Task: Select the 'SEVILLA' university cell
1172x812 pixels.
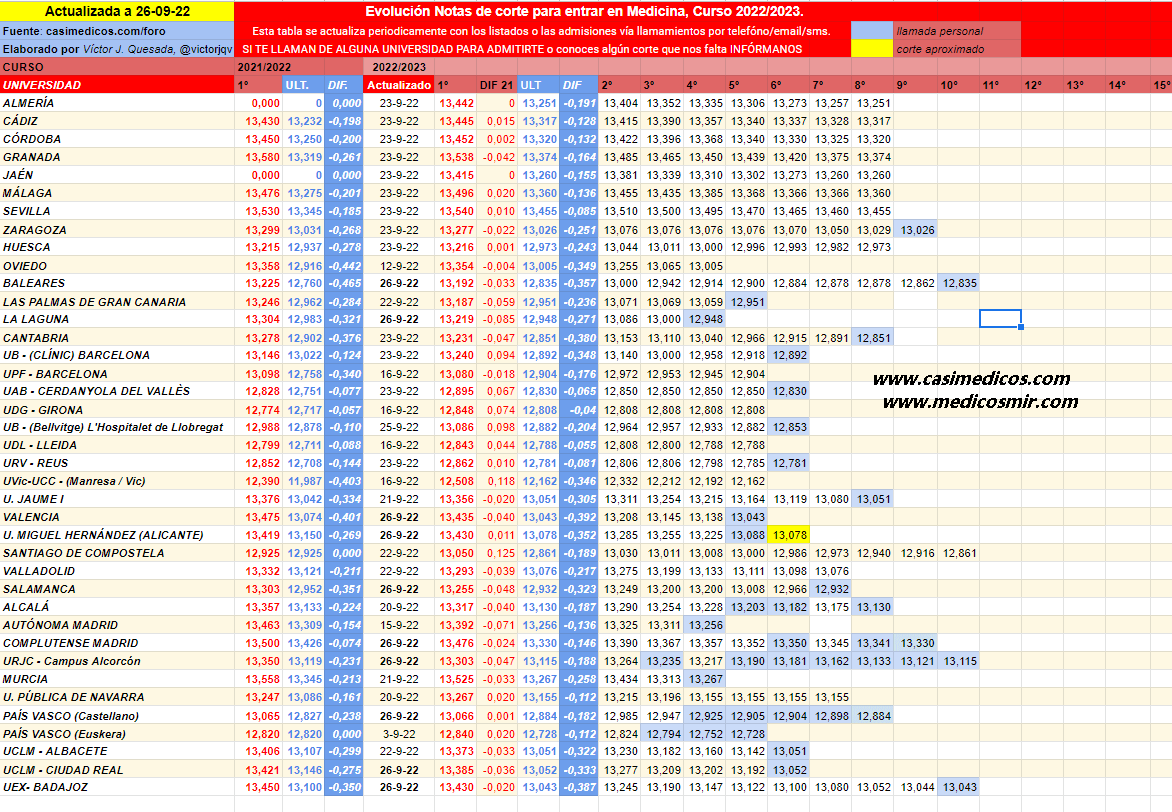Action: pos(117,211)
